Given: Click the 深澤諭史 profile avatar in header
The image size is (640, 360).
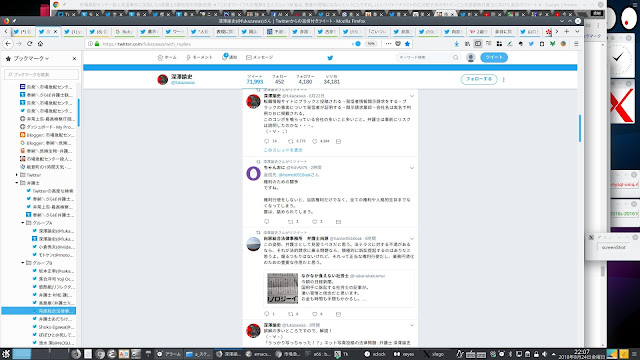Looking at the screenshot, I should (163, 79).
